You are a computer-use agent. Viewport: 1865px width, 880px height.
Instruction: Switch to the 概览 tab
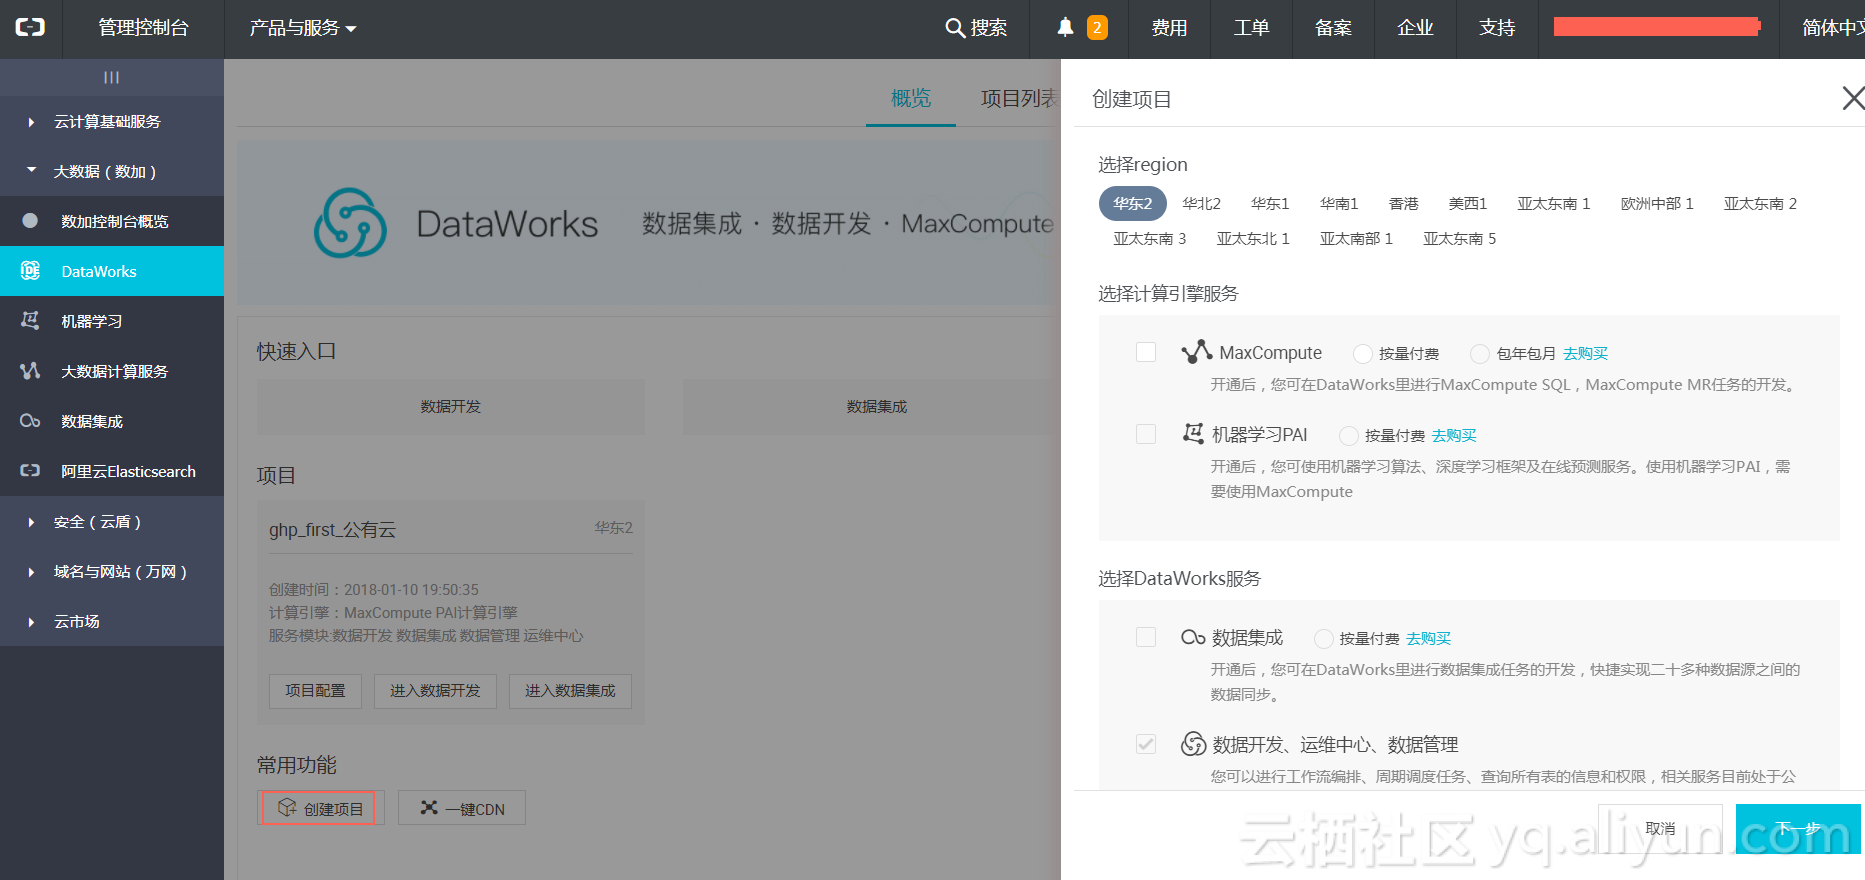click(x=911, y=98)
